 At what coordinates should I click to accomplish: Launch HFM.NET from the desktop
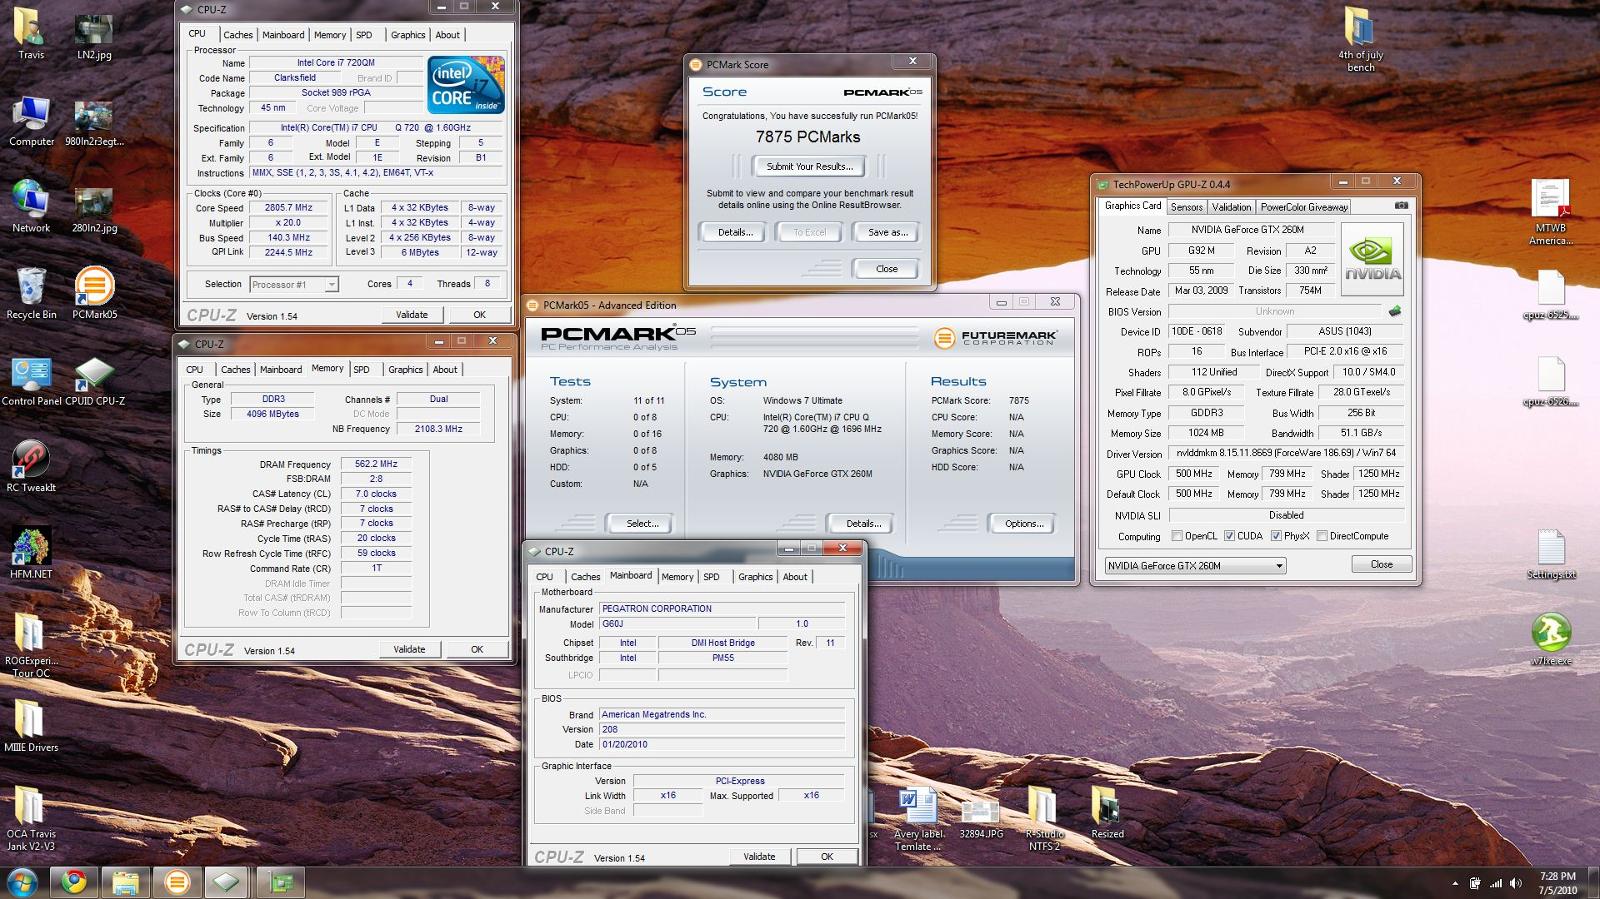point(31,553)
